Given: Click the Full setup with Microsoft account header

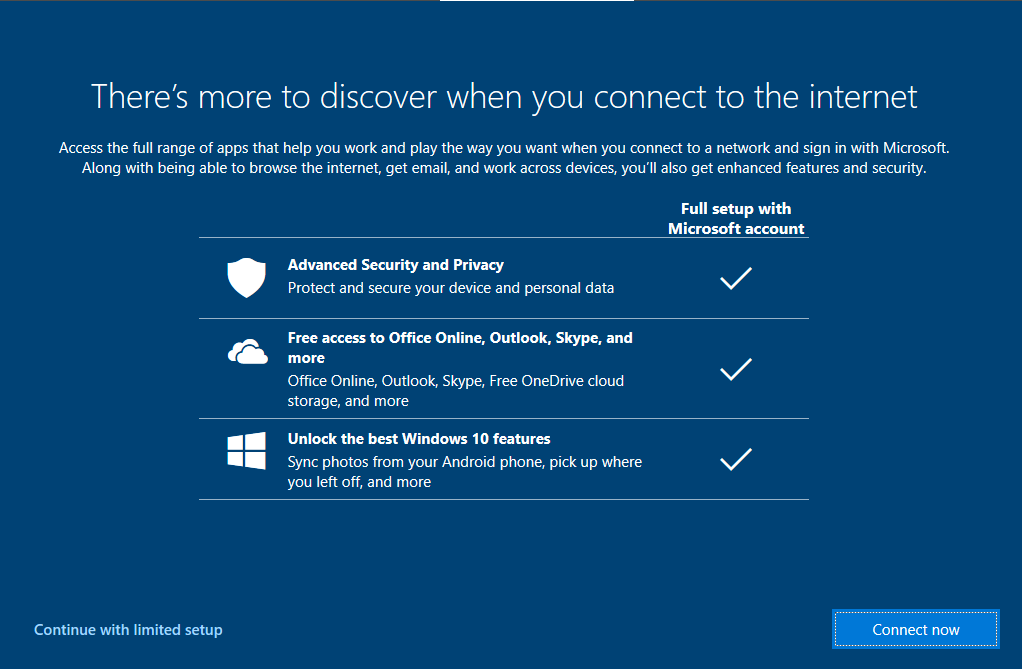Looking at the screenshot, I should pos(736,219).
